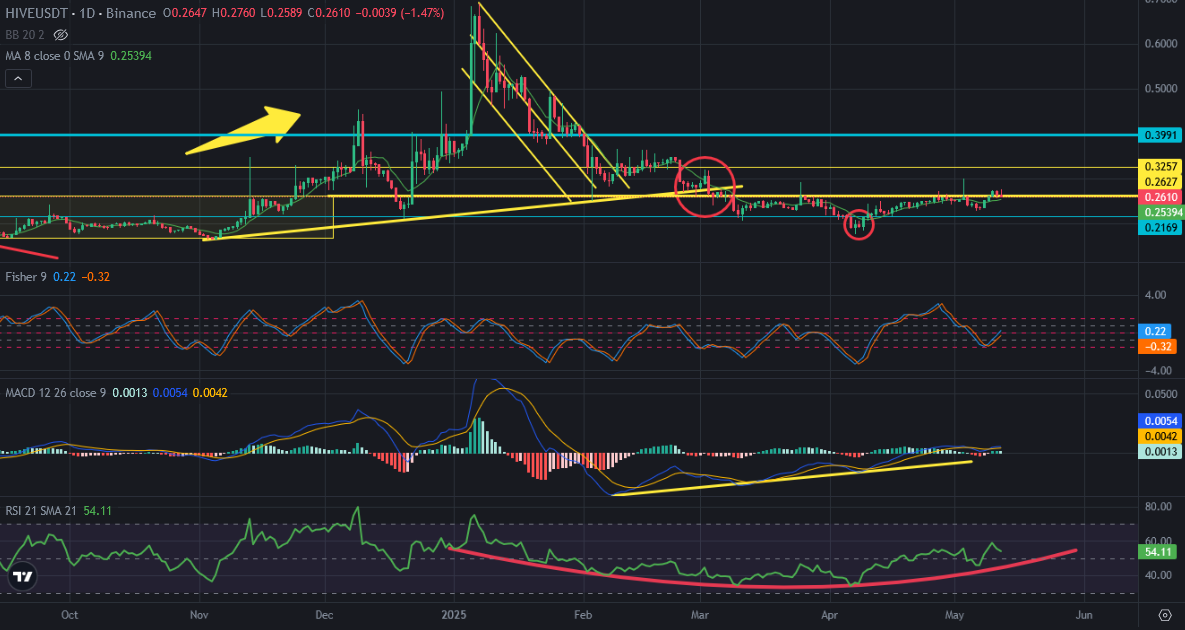Image resolution: width=1185 pixels, height=630 pixels.
Task: Select the MA 8 close SMA 9 legend
Action: point(54,56)
